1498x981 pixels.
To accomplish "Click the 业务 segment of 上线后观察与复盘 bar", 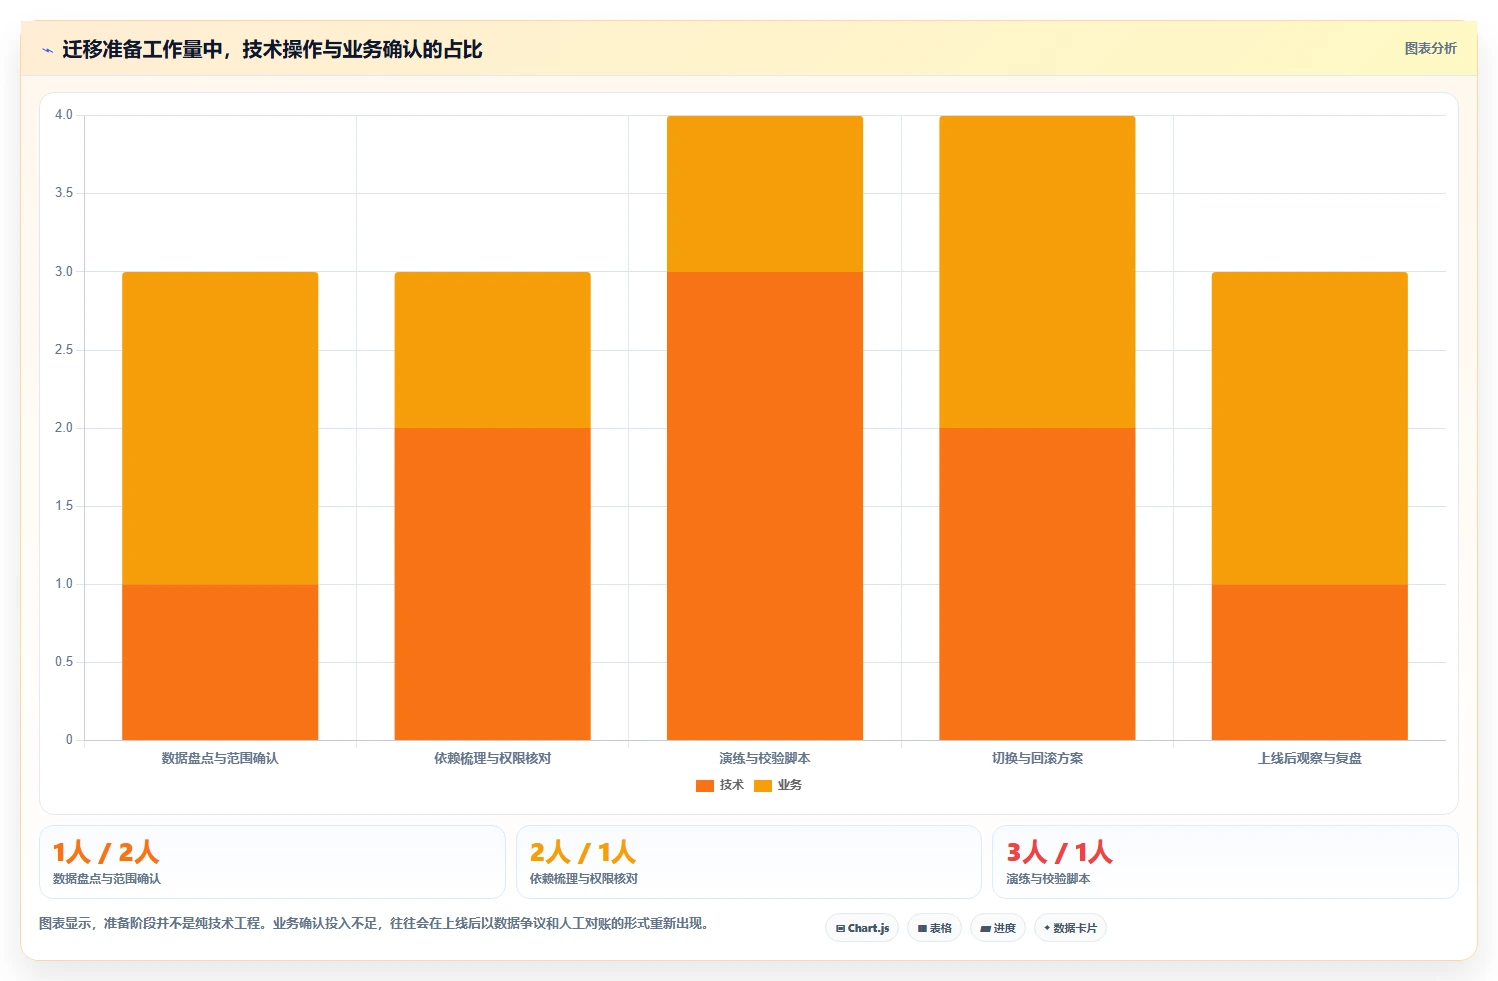I will tap(1309, 428).
